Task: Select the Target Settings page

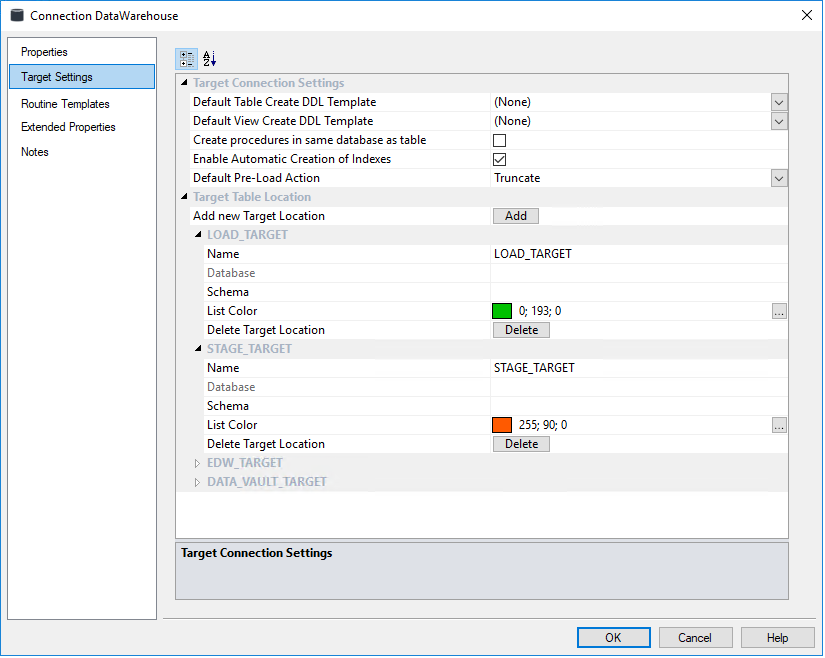Action: click(82, 77)
